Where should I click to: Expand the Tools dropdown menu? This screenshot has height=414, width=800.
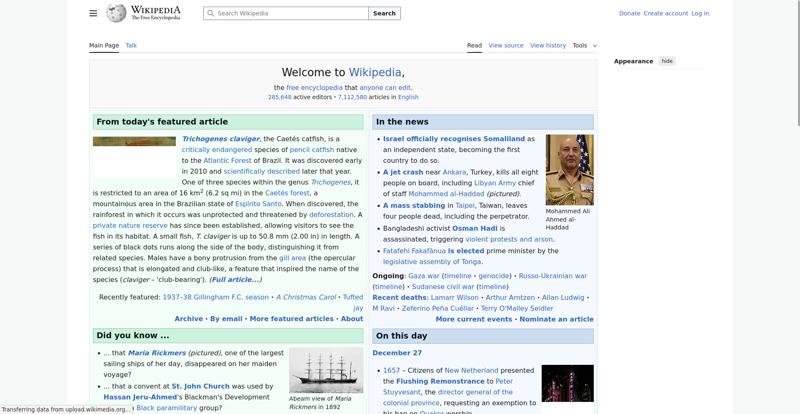[x=584, y=45]
